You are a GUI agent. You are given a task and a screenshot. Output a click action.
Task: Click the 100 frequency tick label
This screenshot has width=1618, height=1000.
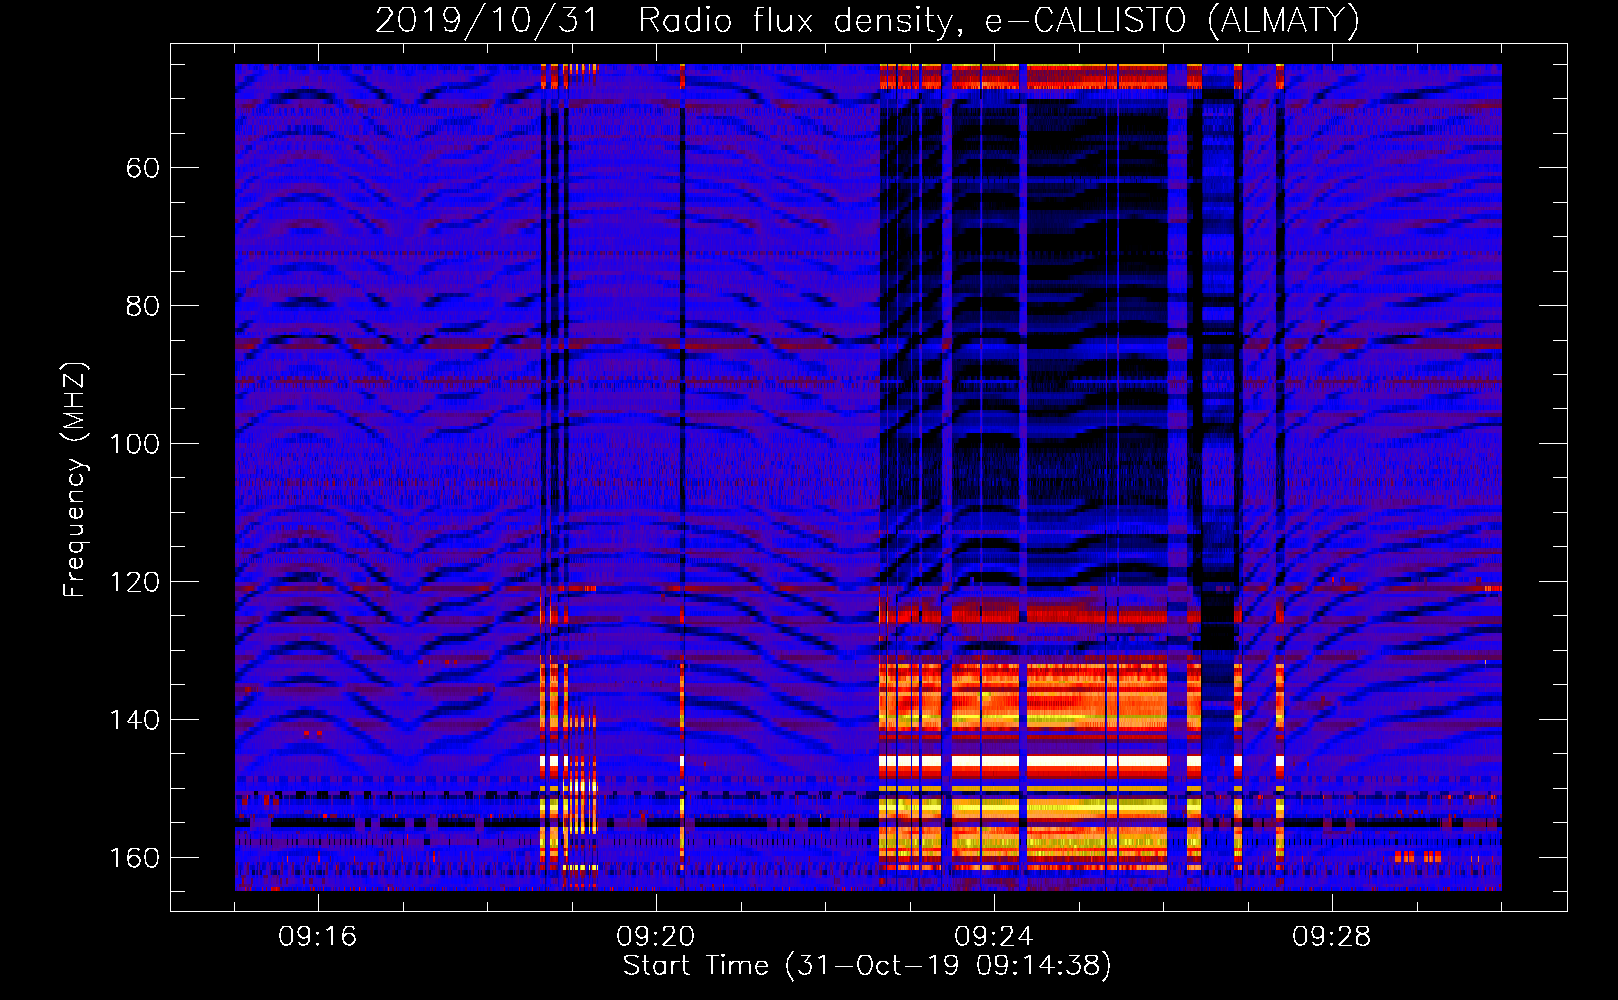point(134,444)
